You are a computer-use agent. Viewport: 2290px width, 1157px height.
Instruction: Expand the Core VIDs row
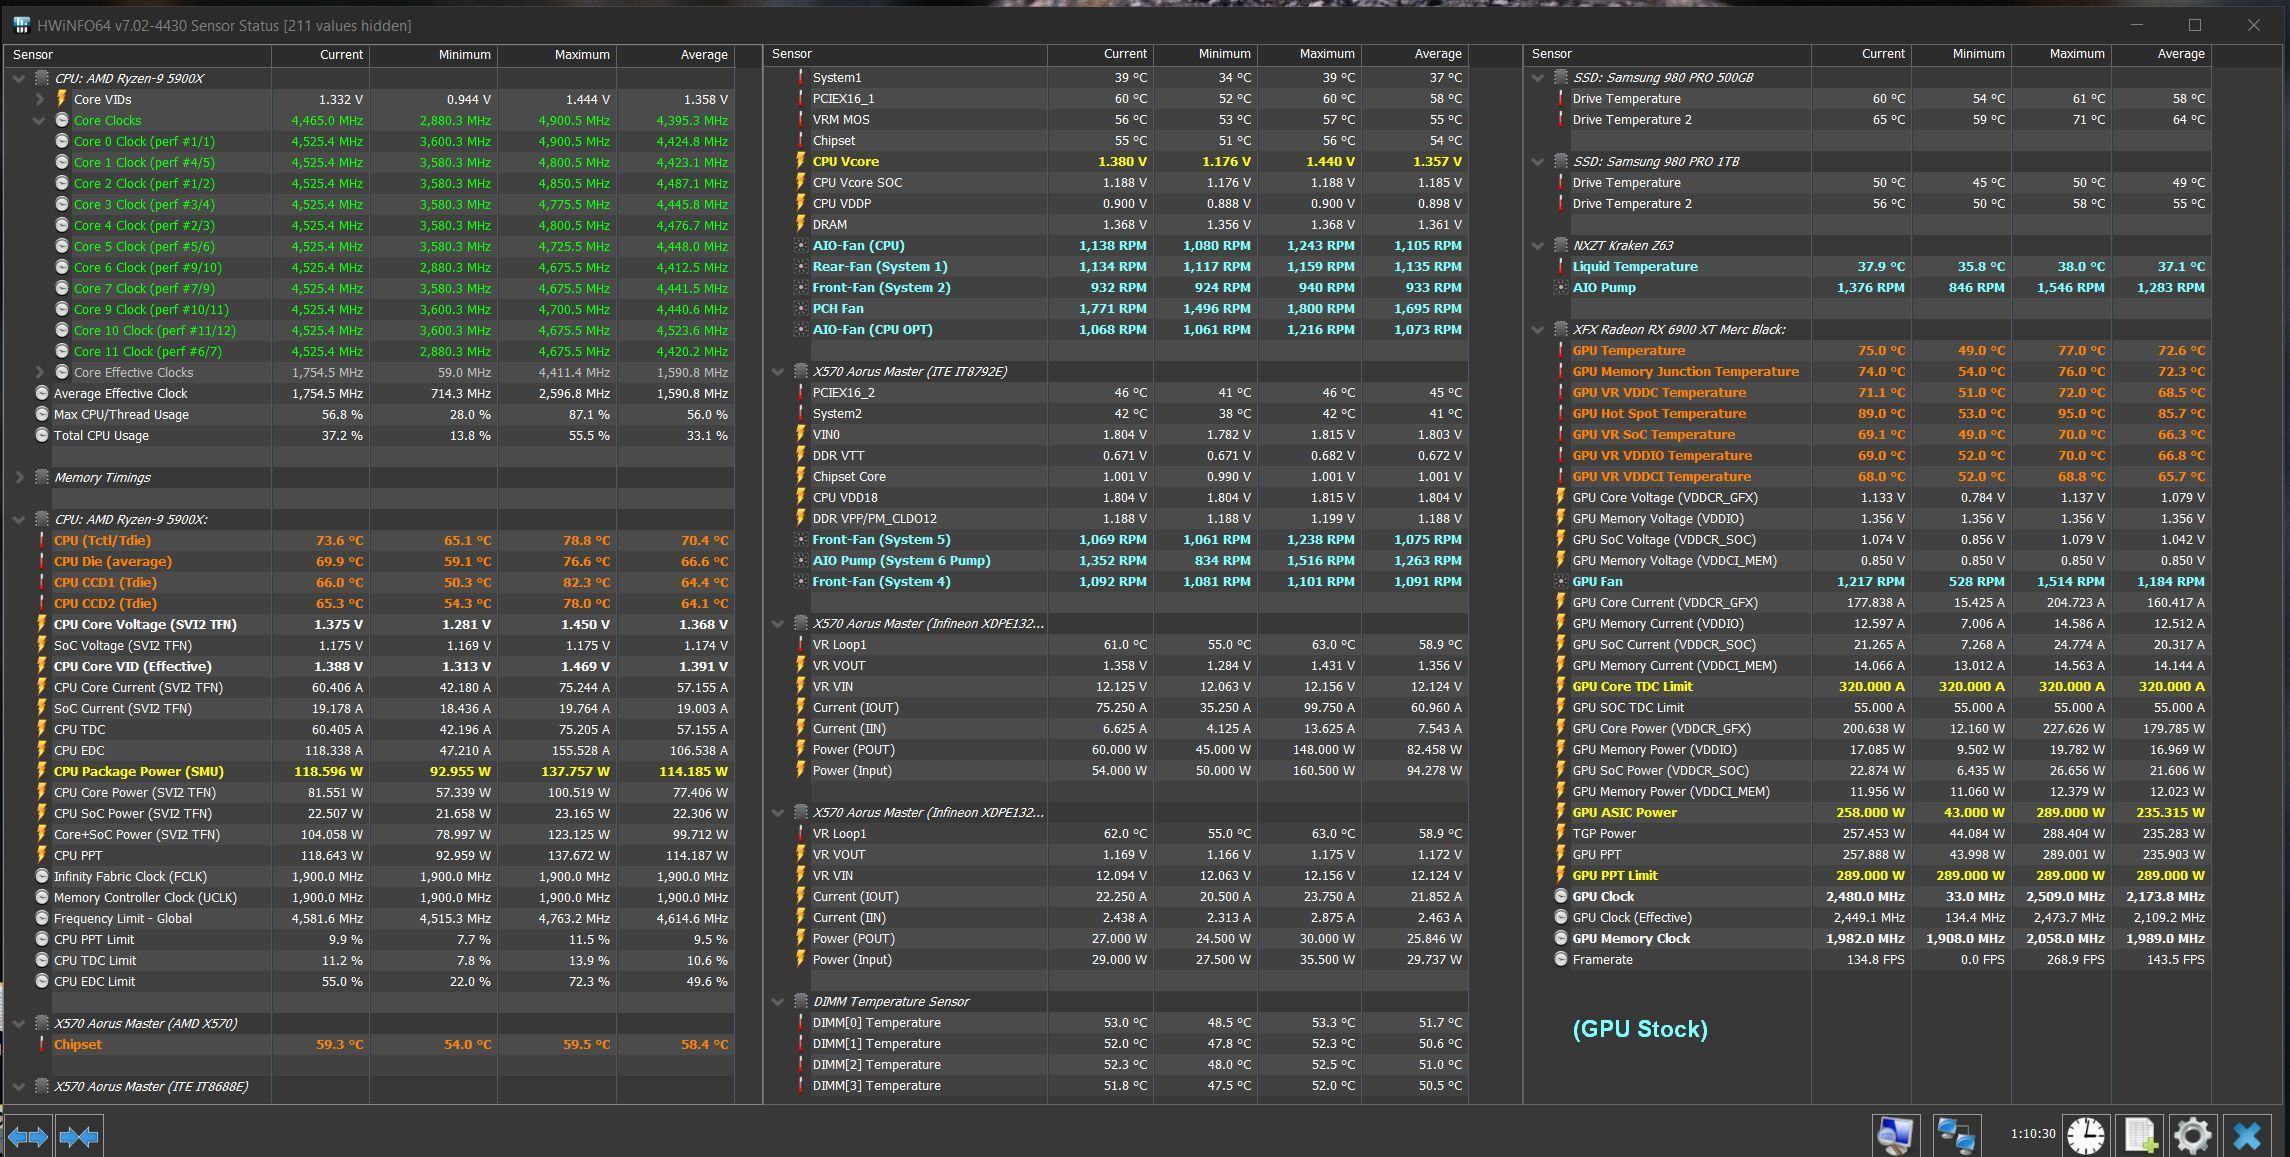39,99
